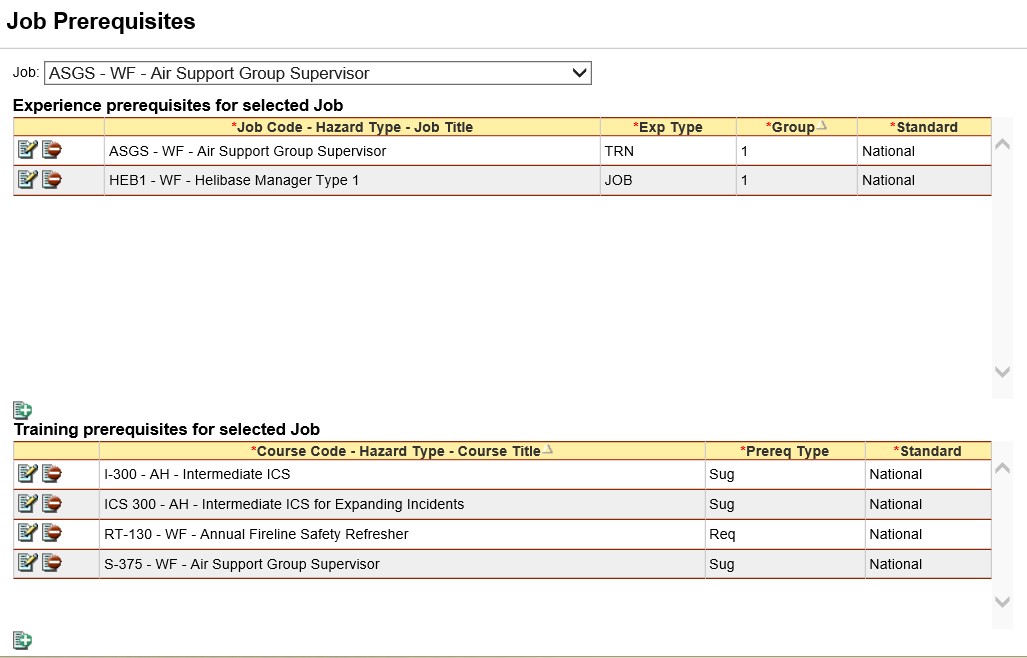Screen dimensions: 1027x658
Task: Edit the ASGS Air Support Group Supervisor experience row
Action: (28, 150)
